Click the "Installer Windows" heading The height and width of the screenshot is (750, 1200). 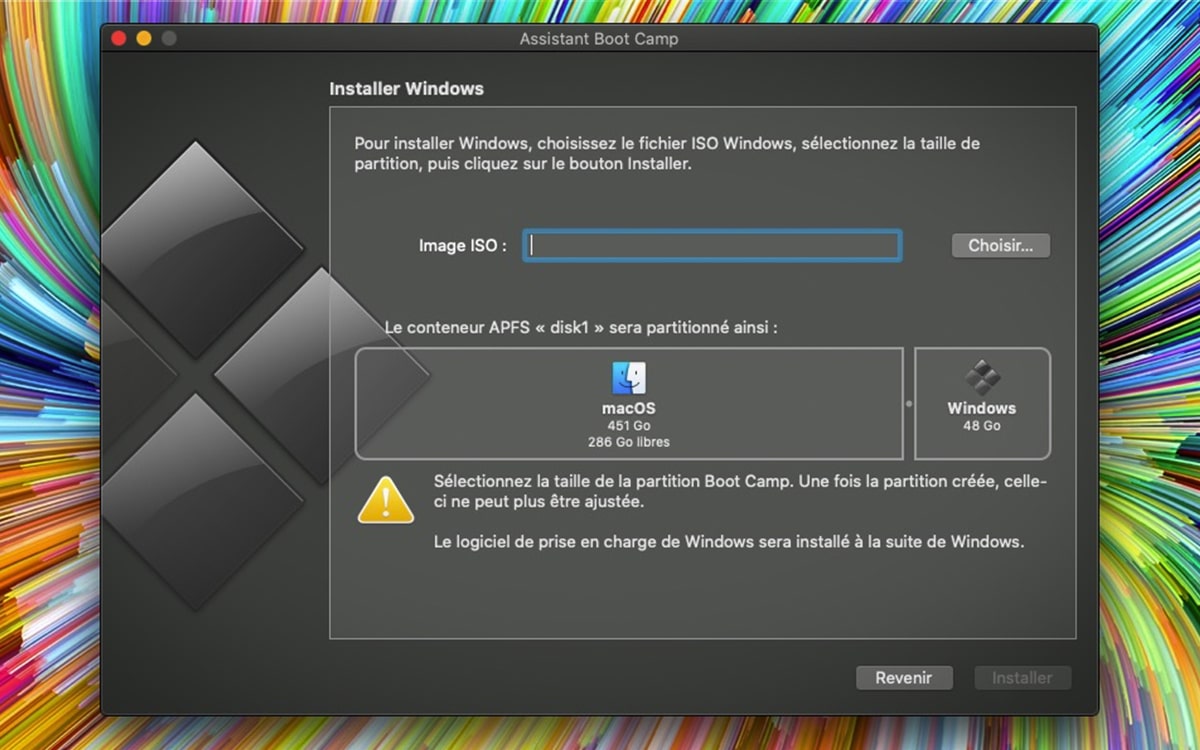(x=406, y=89)
